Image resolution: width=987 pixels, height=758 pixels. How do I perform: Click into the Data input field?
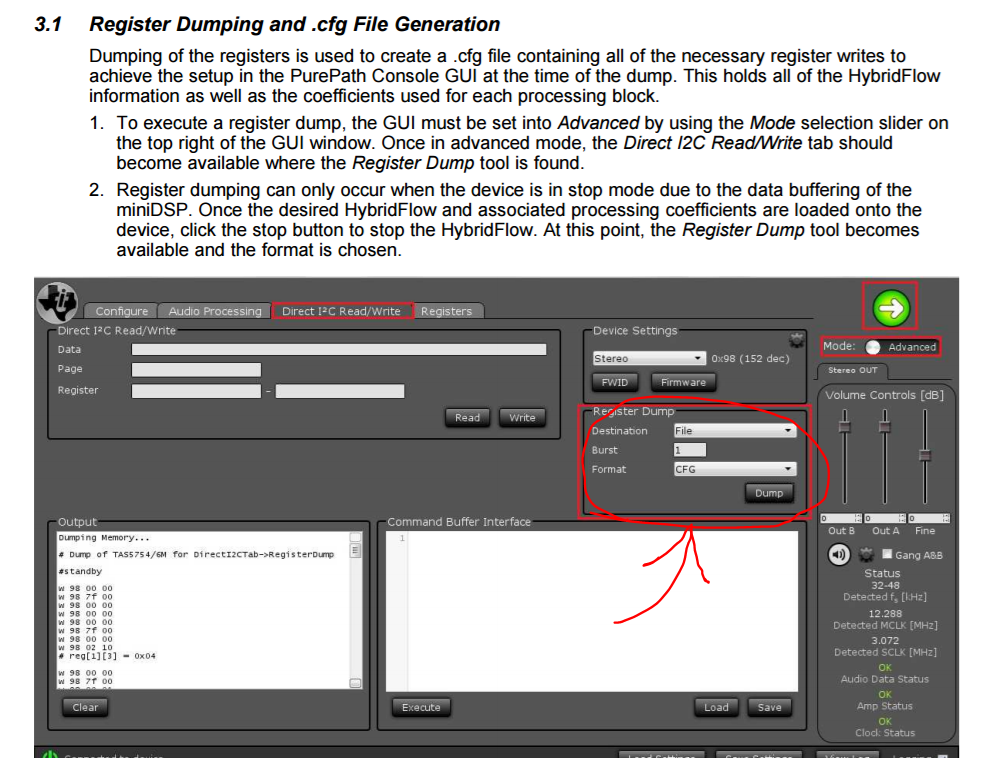339,349
